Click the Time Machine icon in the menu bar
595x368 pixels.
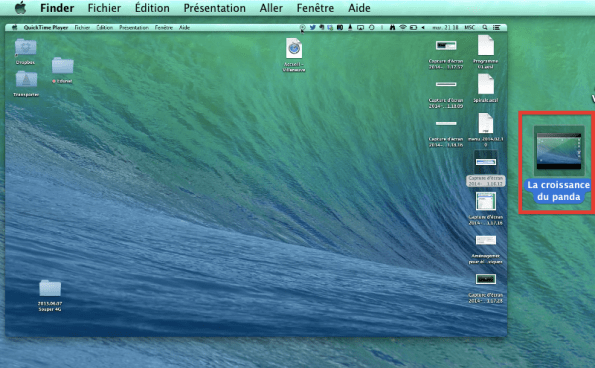tap(371, 27)
